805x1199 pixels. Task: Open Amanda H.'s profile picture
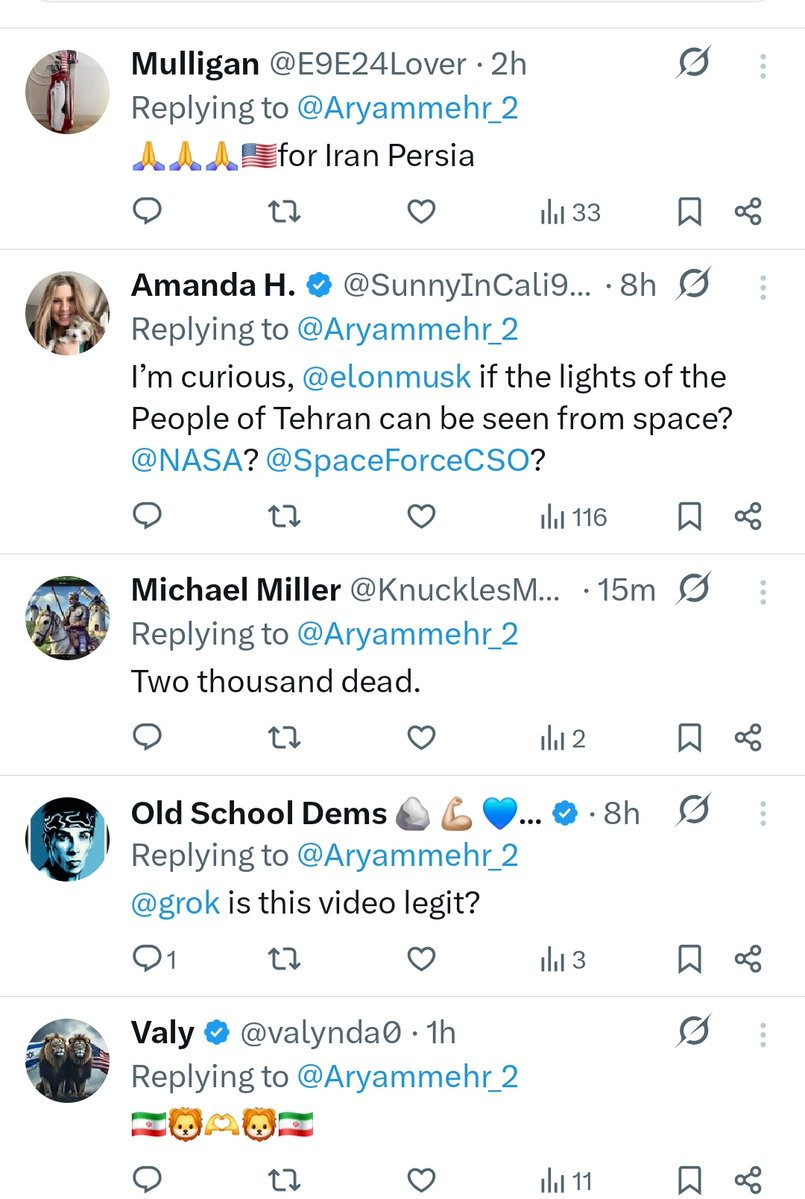coord(67,312)
